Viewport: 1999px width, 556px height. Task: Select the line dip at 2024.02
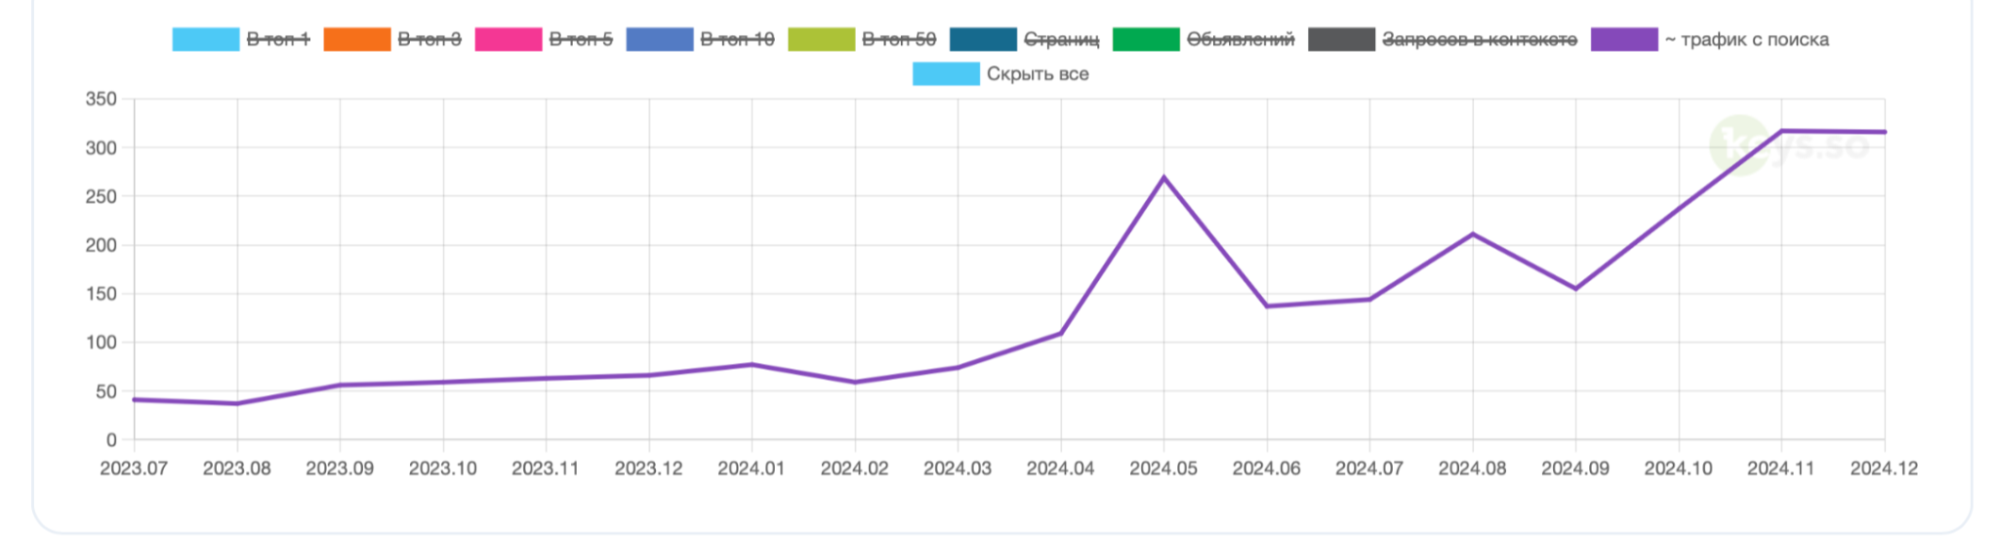click(x=855, y=382)
